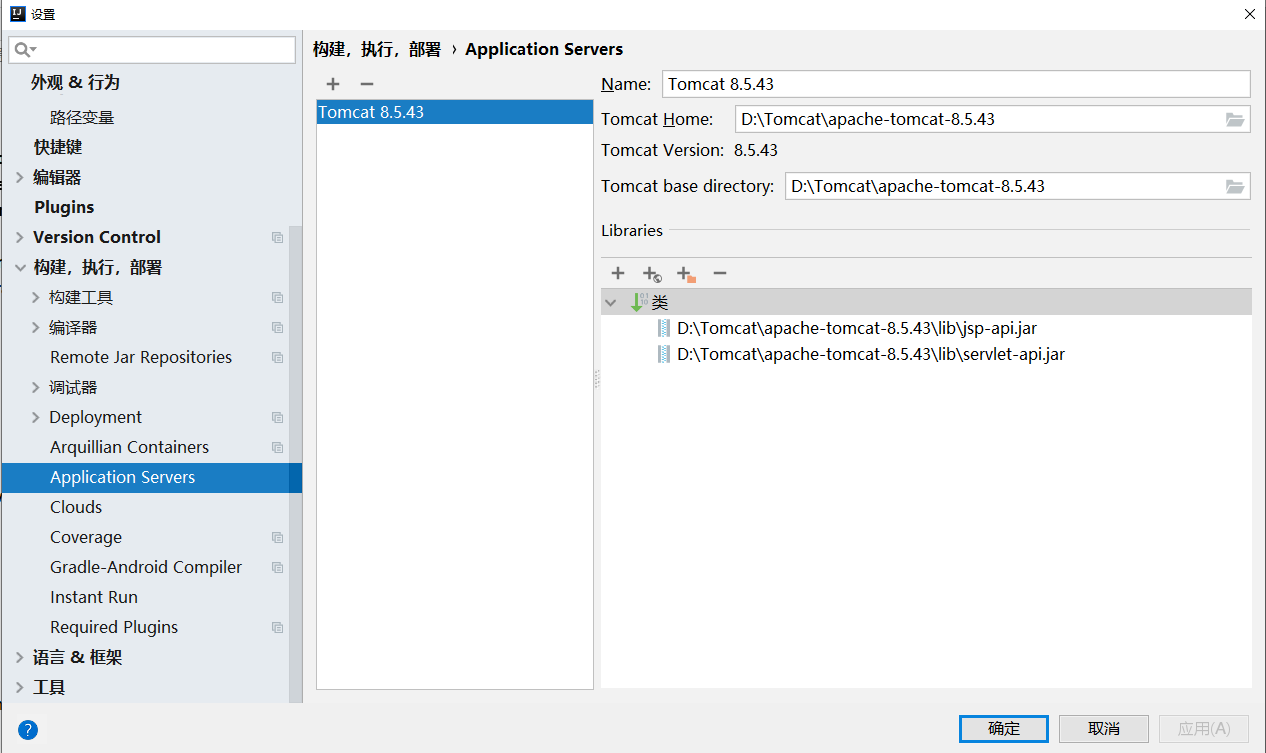Viewport: 1266px width, 753px height.
Task: Open Gradle-Android Compiler settings
Action: tap(146, 567)
